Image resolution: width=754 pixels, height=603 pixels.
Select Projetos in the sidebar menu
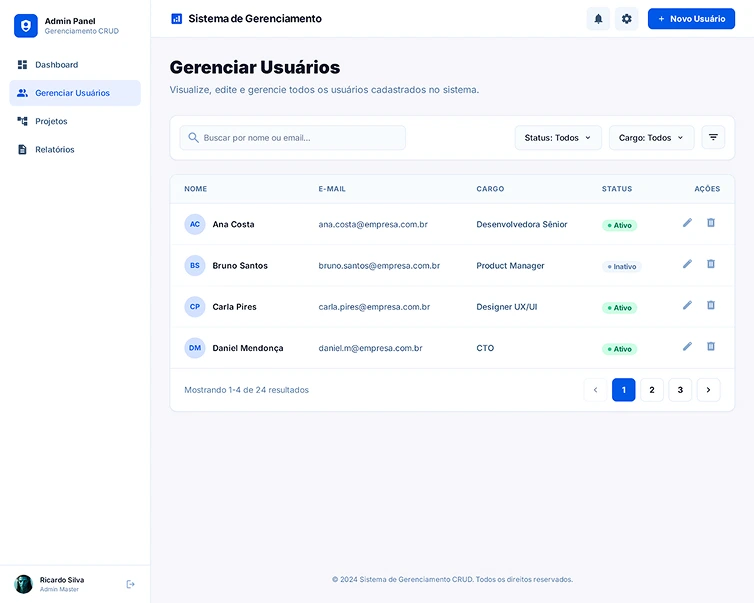(51, 121)
